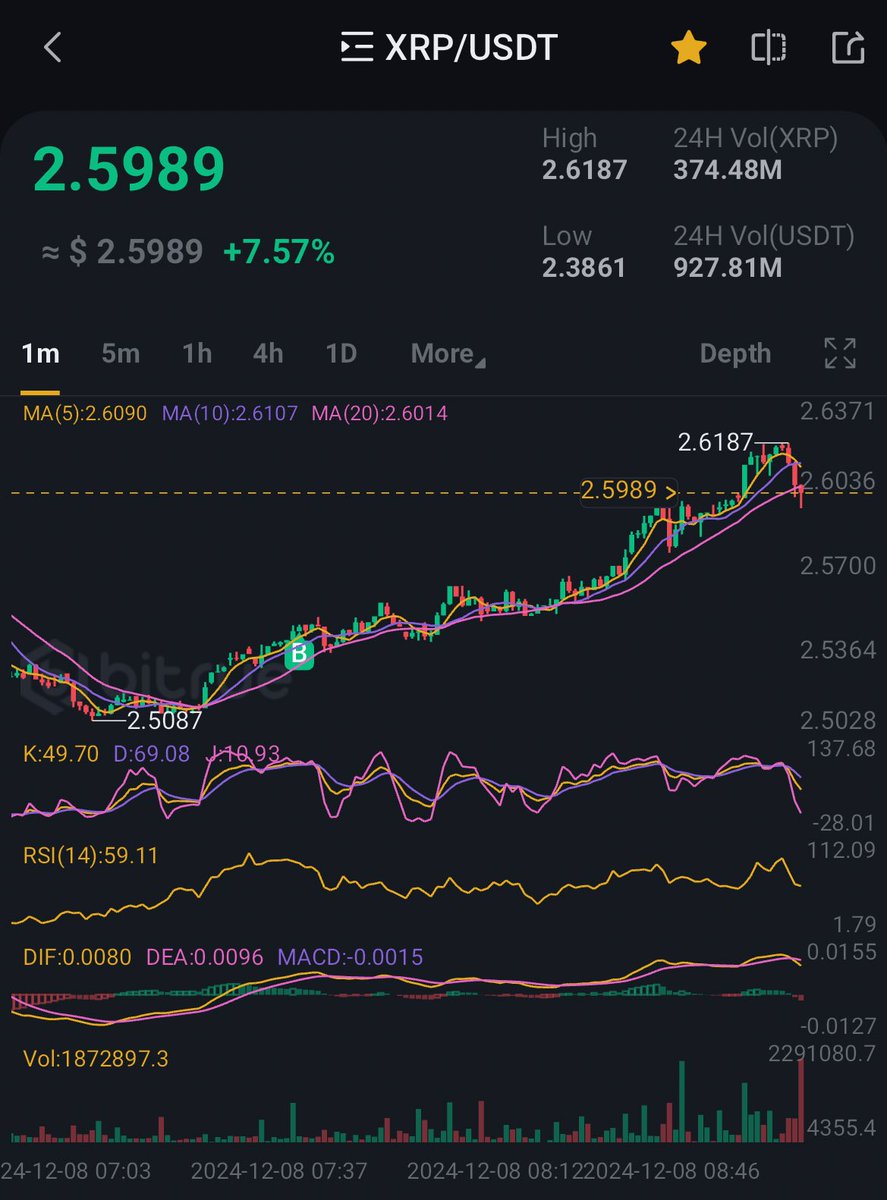Go back using the left arrow icon
The image size is (887, 1200).
tap(53, 47)
